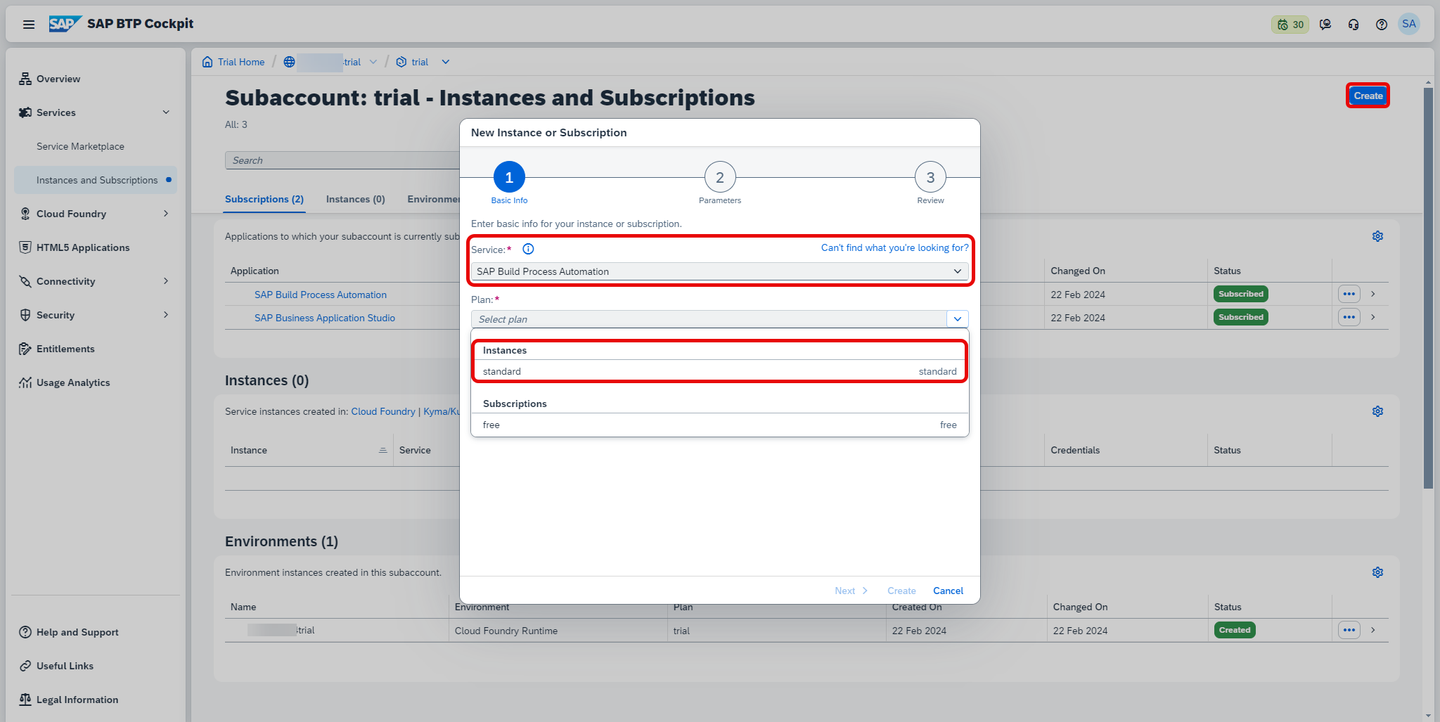The width and height of the screenshot is (1440, 722).
Task: Open details arrow for SAP Build Process Automation row
Action: point(1373,294)
